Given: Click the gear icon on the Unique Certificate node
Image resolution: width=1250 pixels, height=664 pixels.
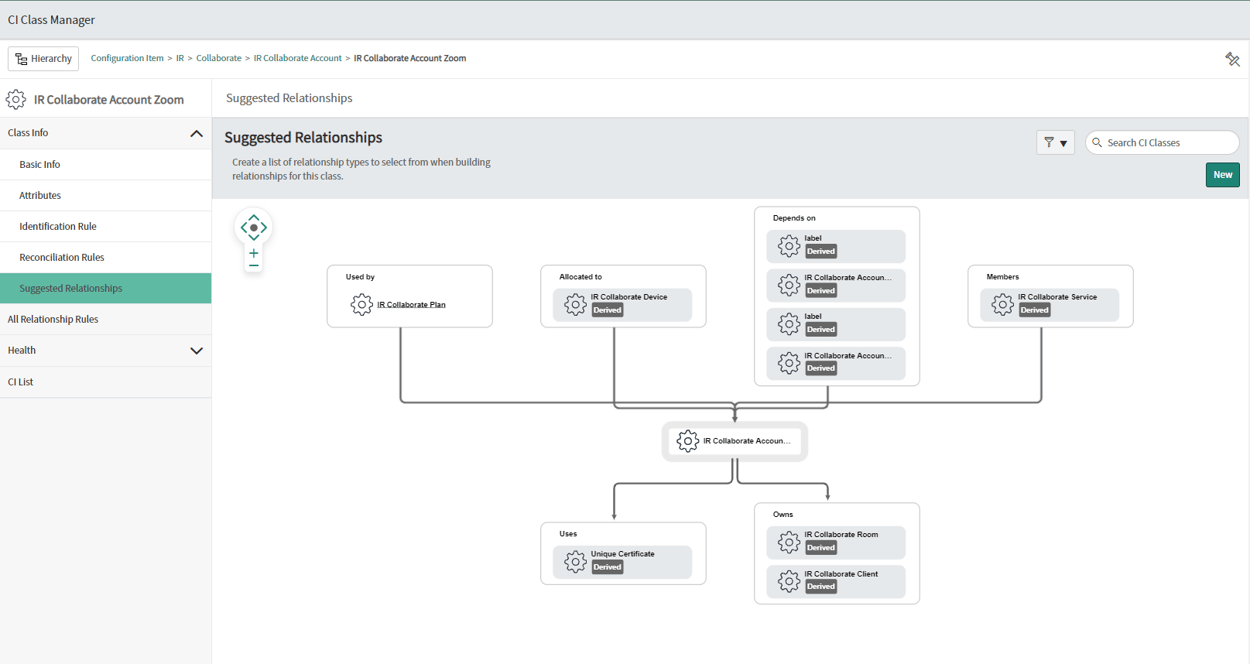Looking at the screenshot, I should click(x=575, y=561).
